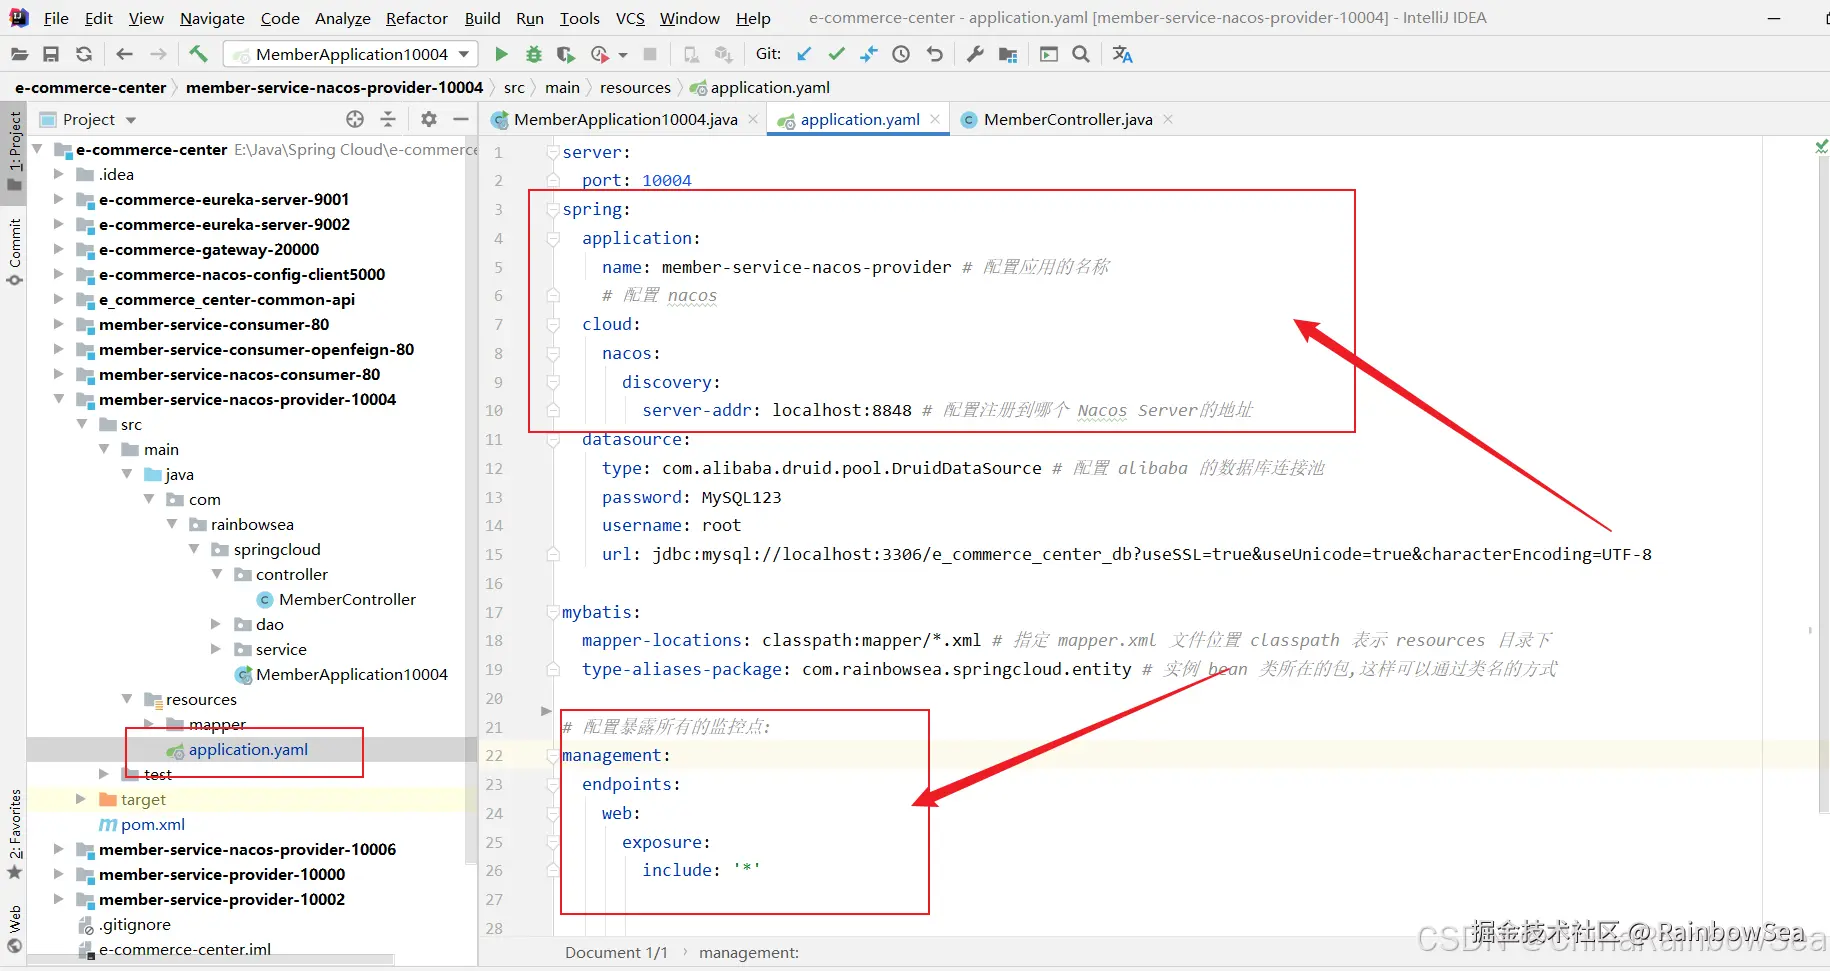Open Search Everywhere magnifier icon
The width and height of the screenshot is (1830, 971).
pos(1081,54)
